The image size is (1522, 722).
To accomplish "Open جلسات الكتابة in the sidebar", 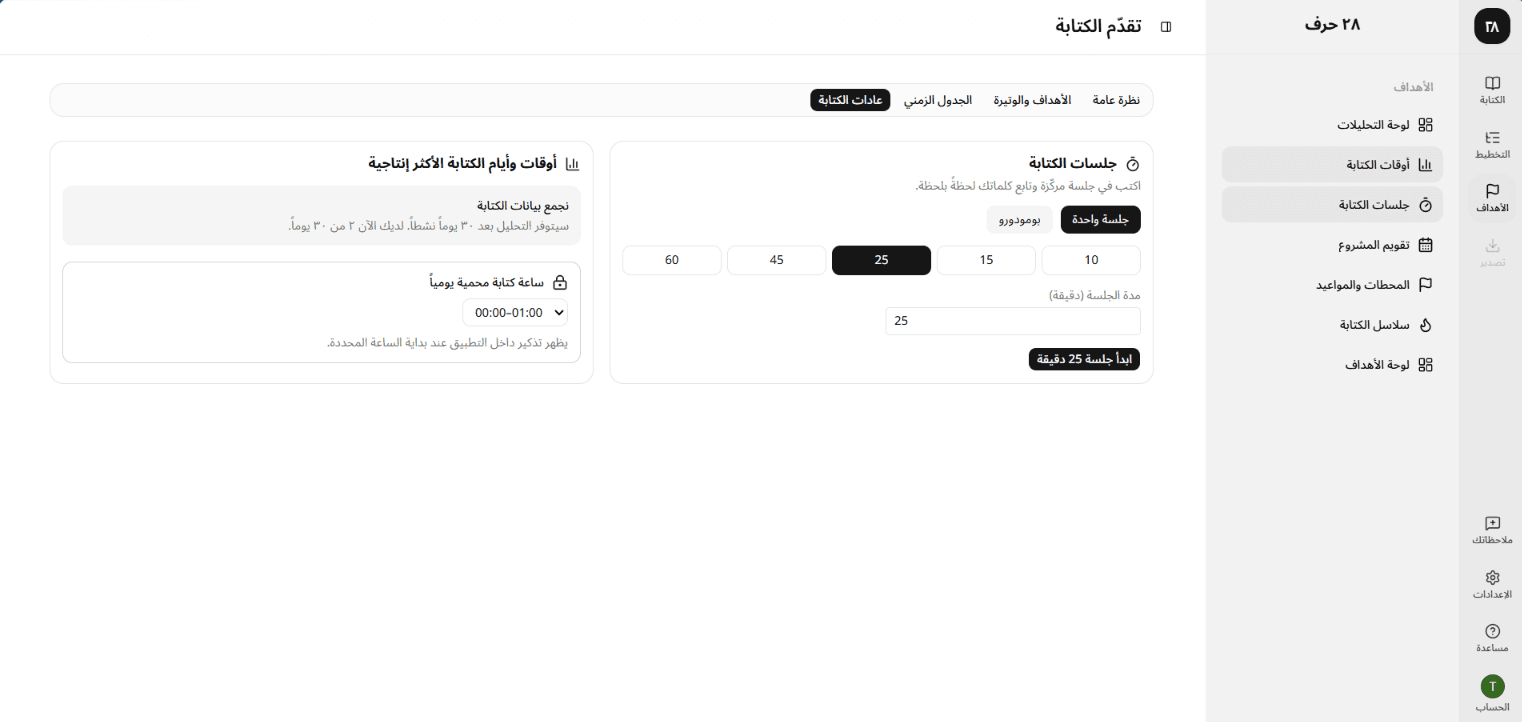I will (1333, 205).
